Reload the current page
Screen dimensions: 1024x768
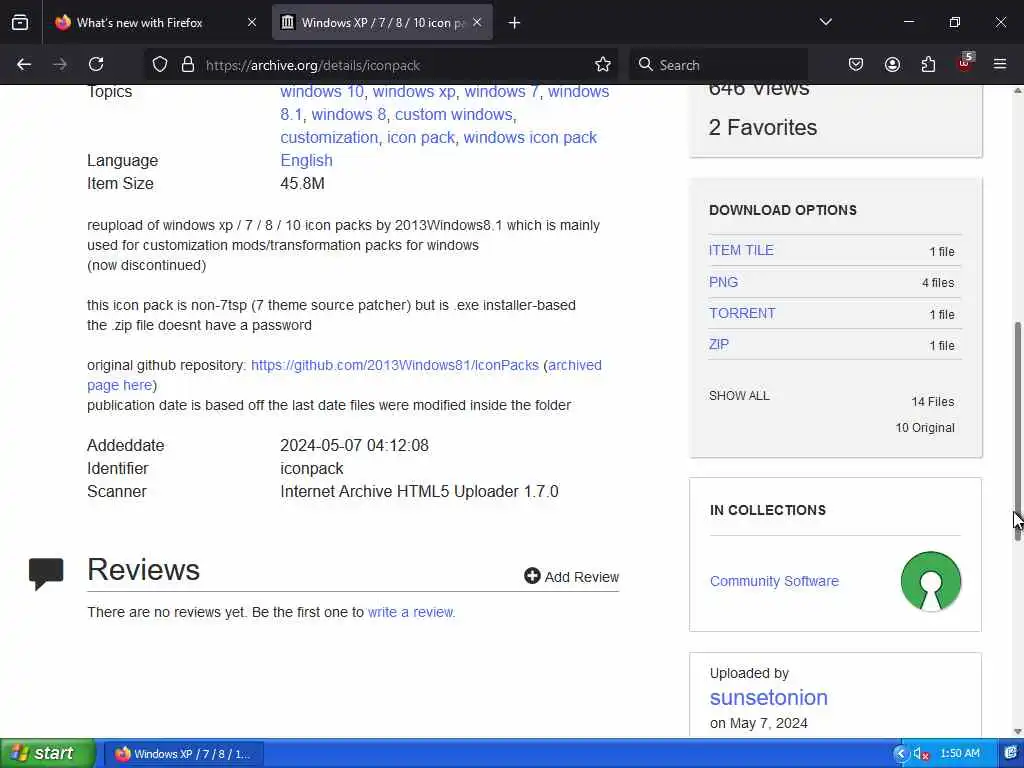pos(96,64)
